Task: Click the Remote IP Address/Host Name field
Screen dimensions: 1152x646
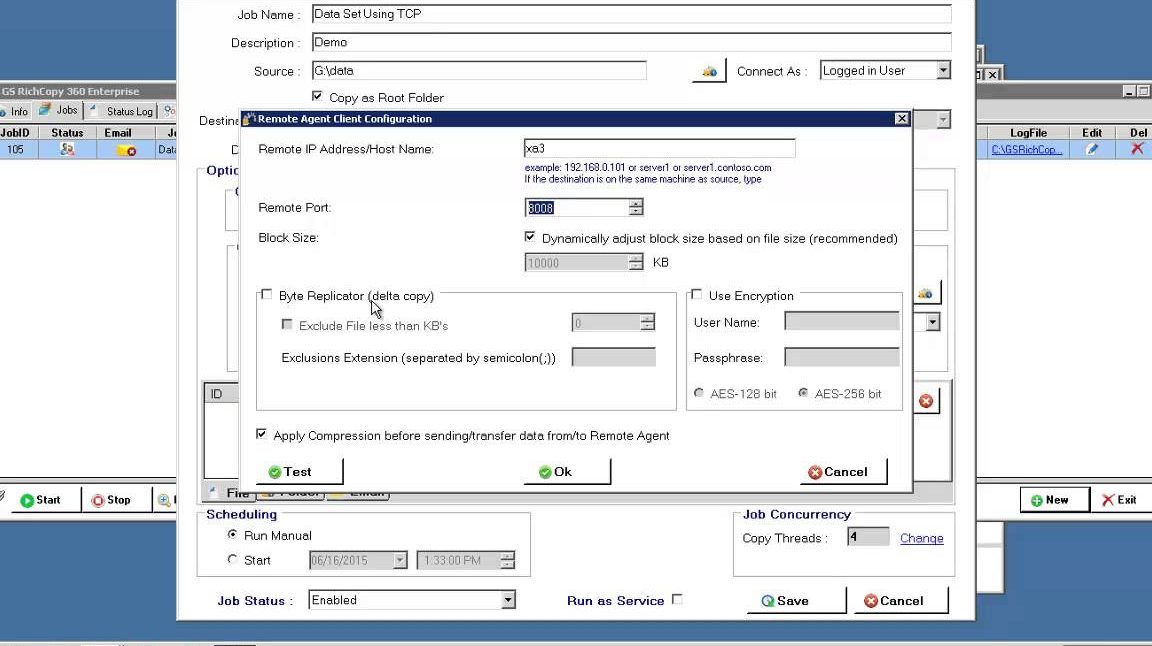Action: [x=659, y=148]
